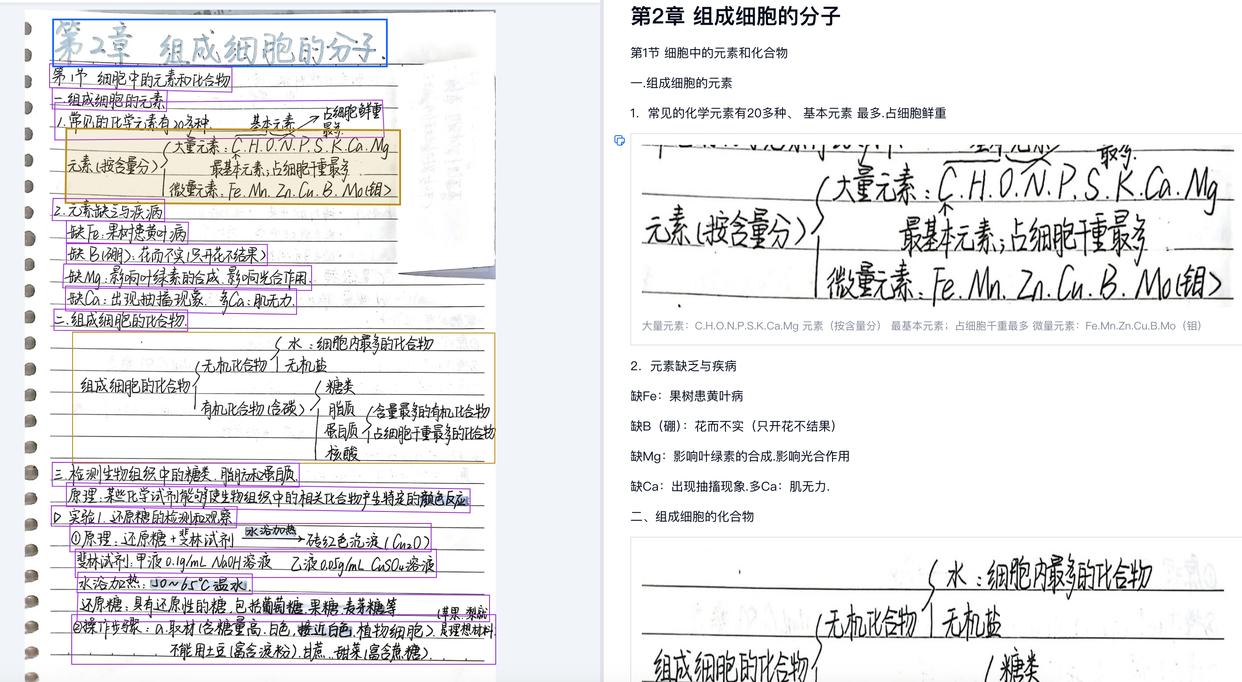Click recognized text 第1节 细胞中的元素和化合物
This screenshot has width=1242, height=682.
coord(709,53)
